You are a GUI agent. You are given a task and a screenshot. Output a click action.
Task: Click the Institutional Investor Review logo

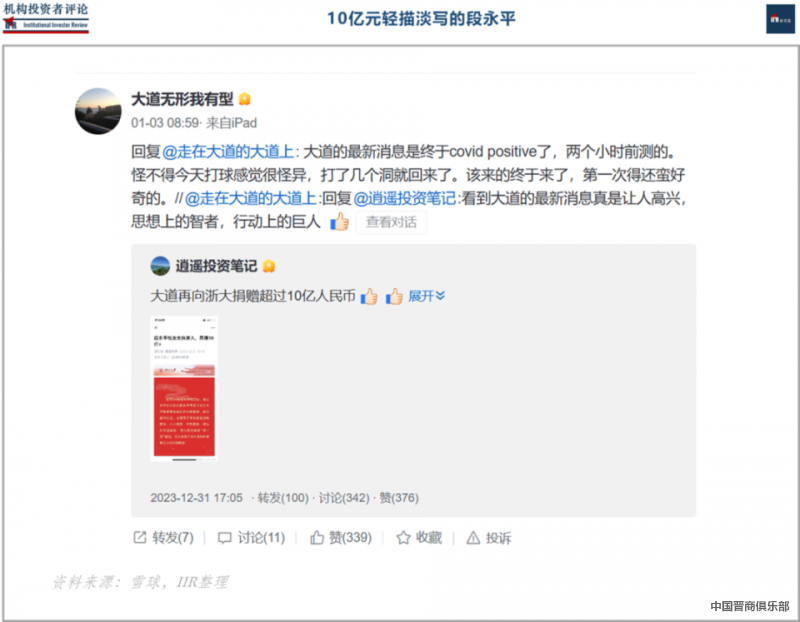46,18
